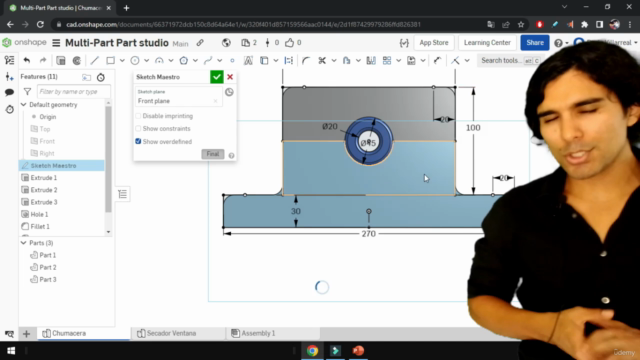This screenshot has width=640, height=360.
Task: Select the Line sketch tool
Action: pyautogui.click(x=95, y=60)
